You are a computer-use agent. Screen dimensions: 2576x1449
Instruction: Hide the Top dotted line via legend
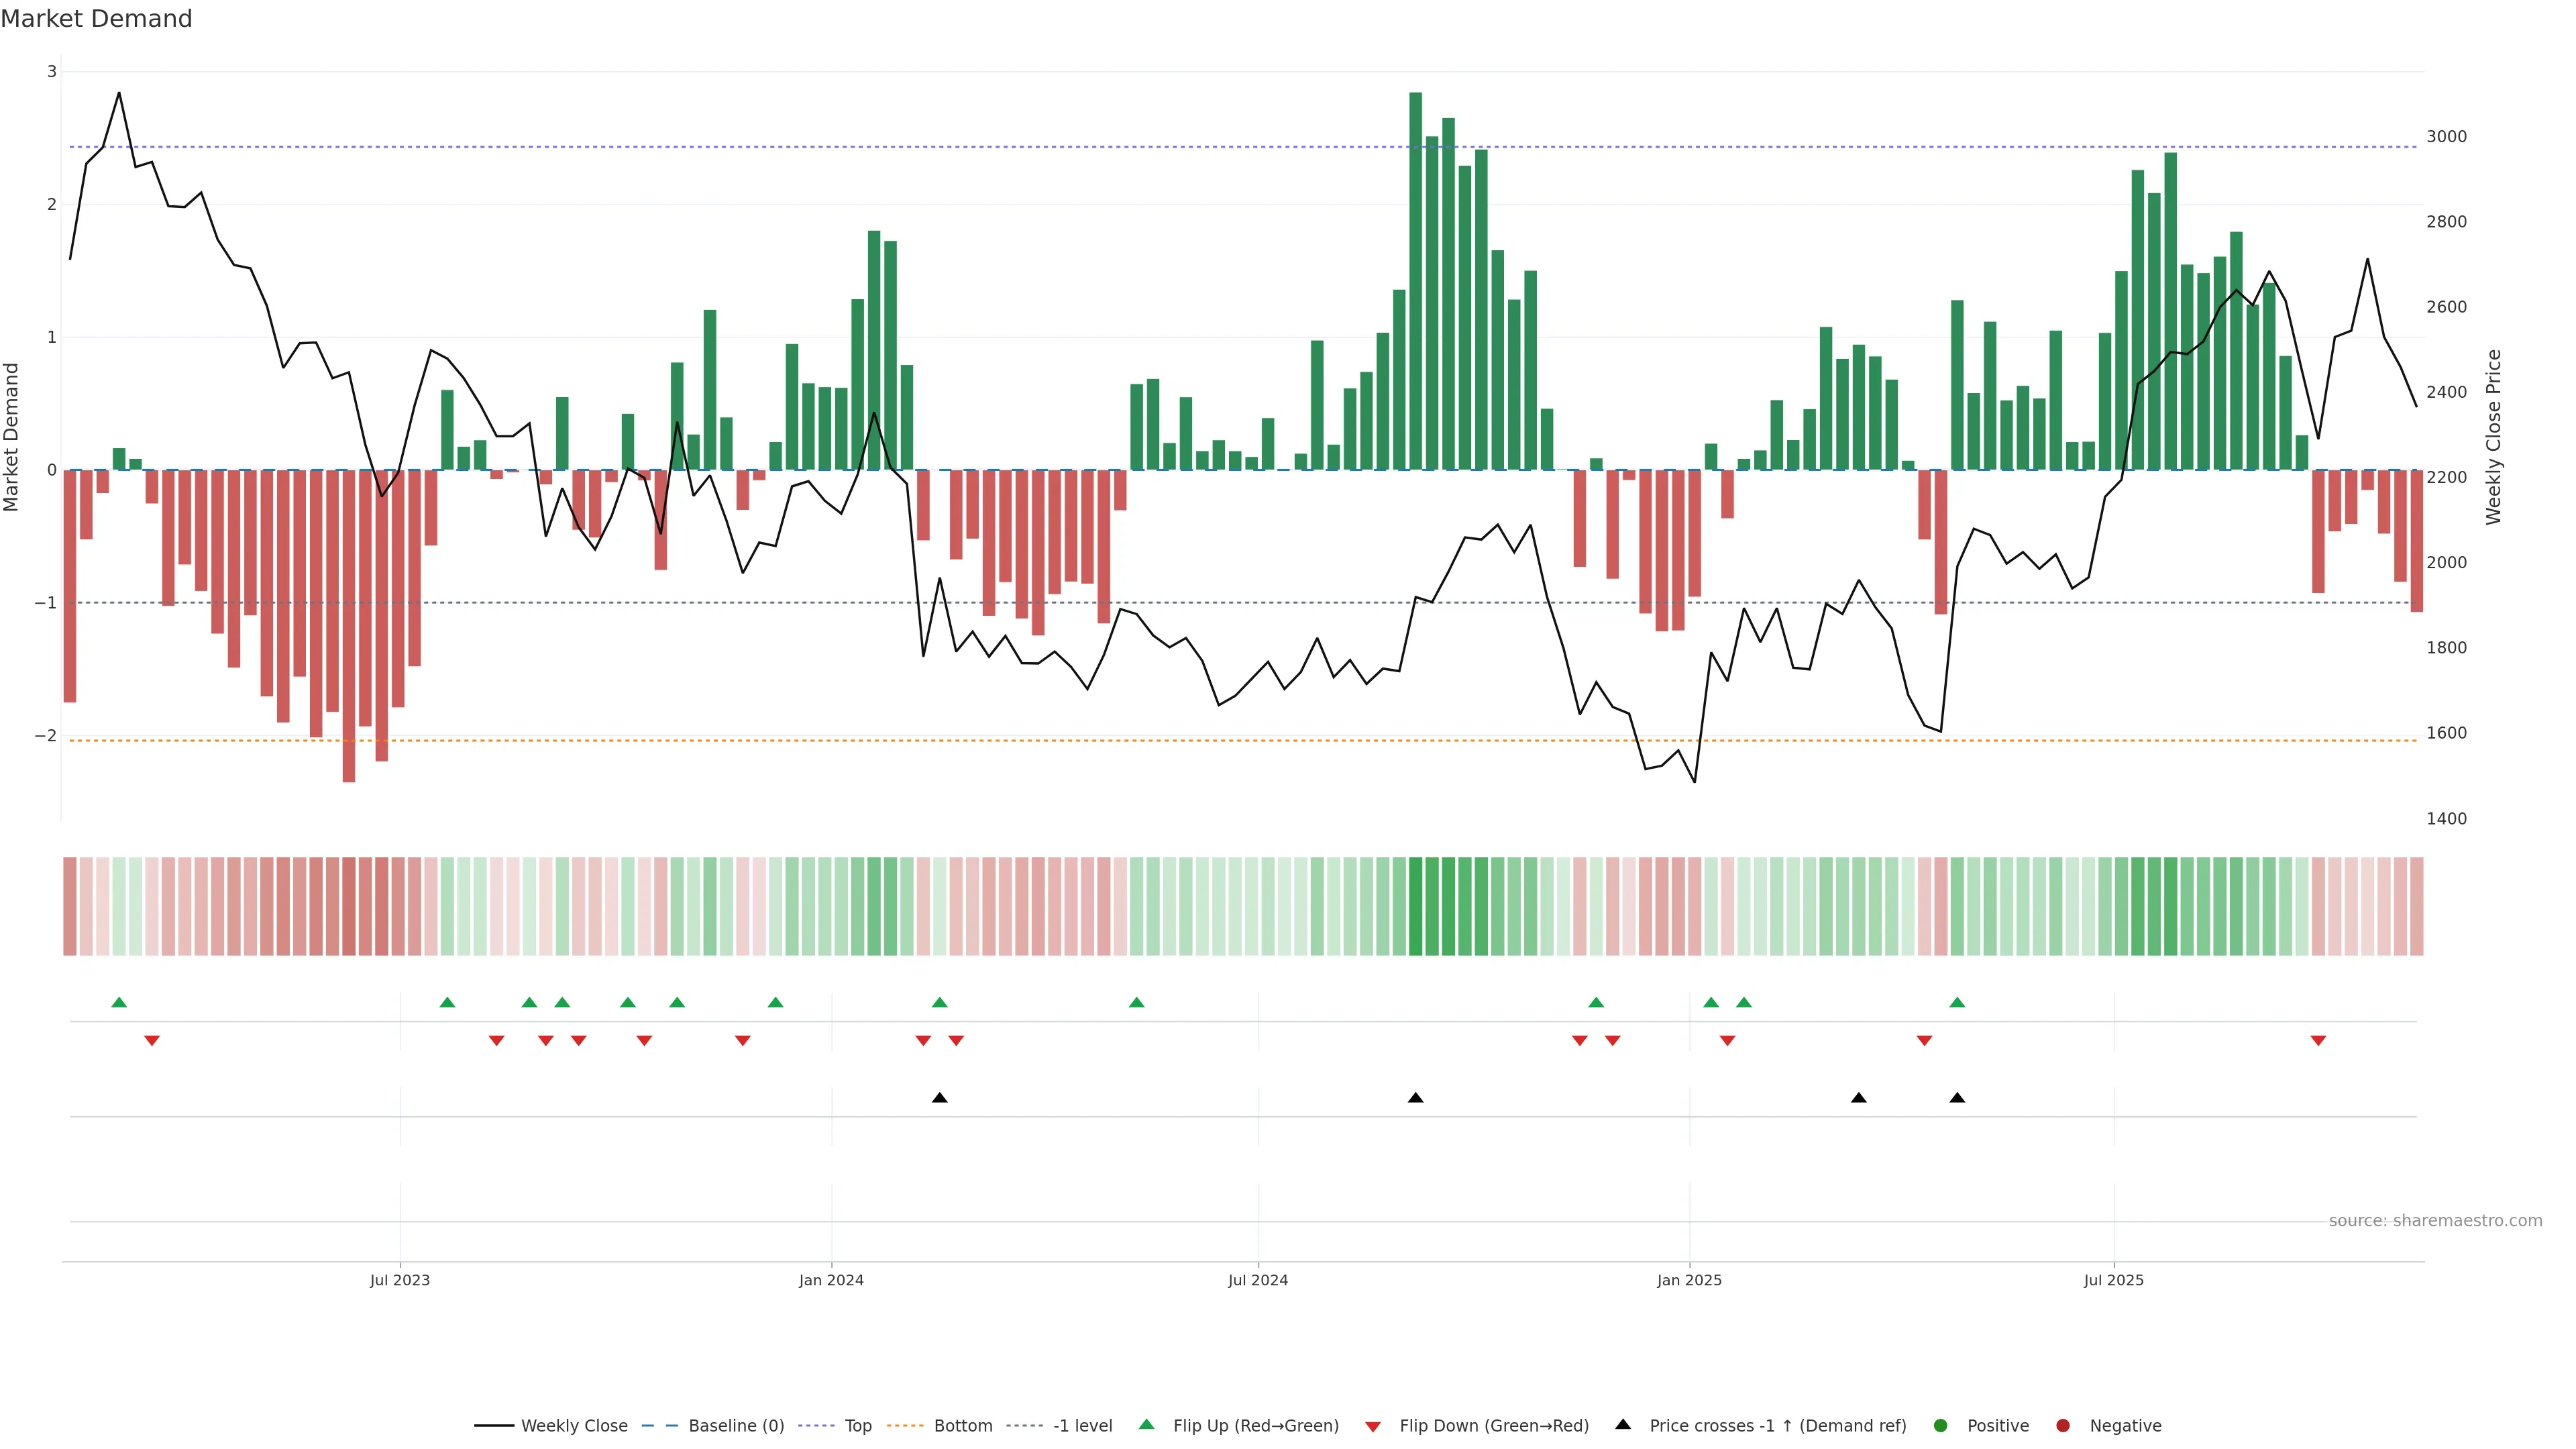tap(857, 1425)
